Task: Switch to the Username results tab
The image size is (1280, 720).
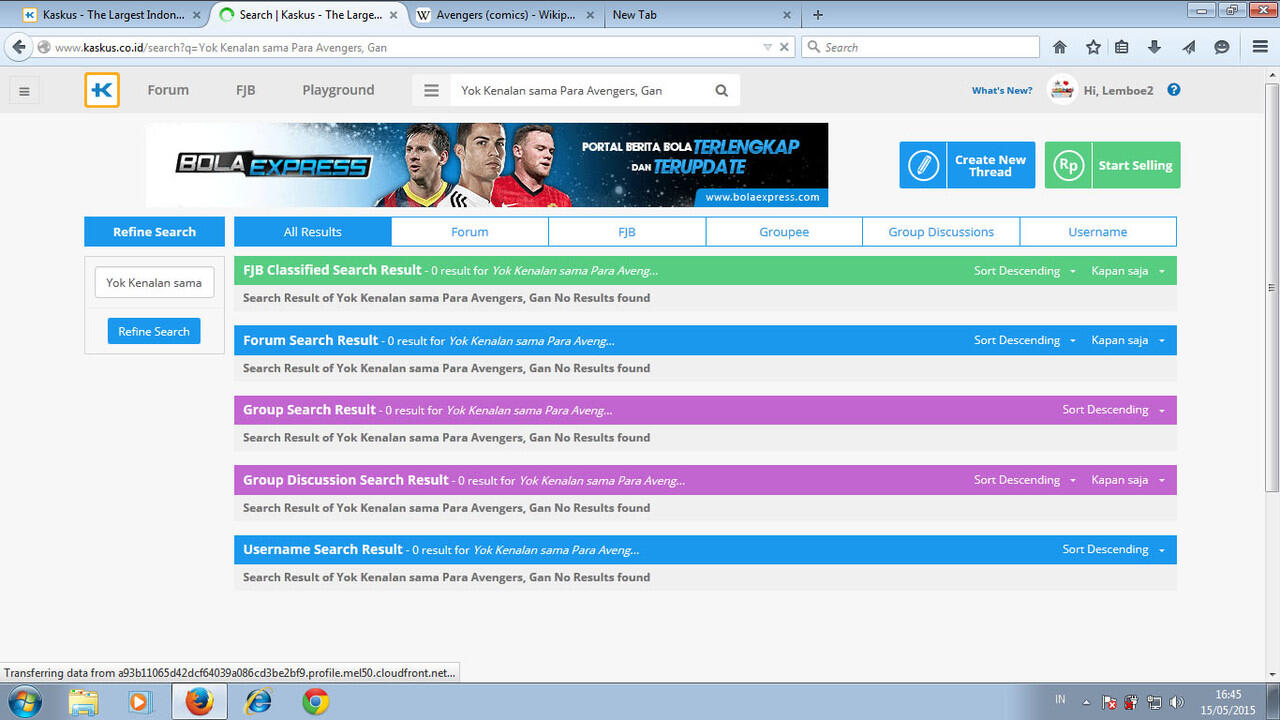Action: [1098, 232]
